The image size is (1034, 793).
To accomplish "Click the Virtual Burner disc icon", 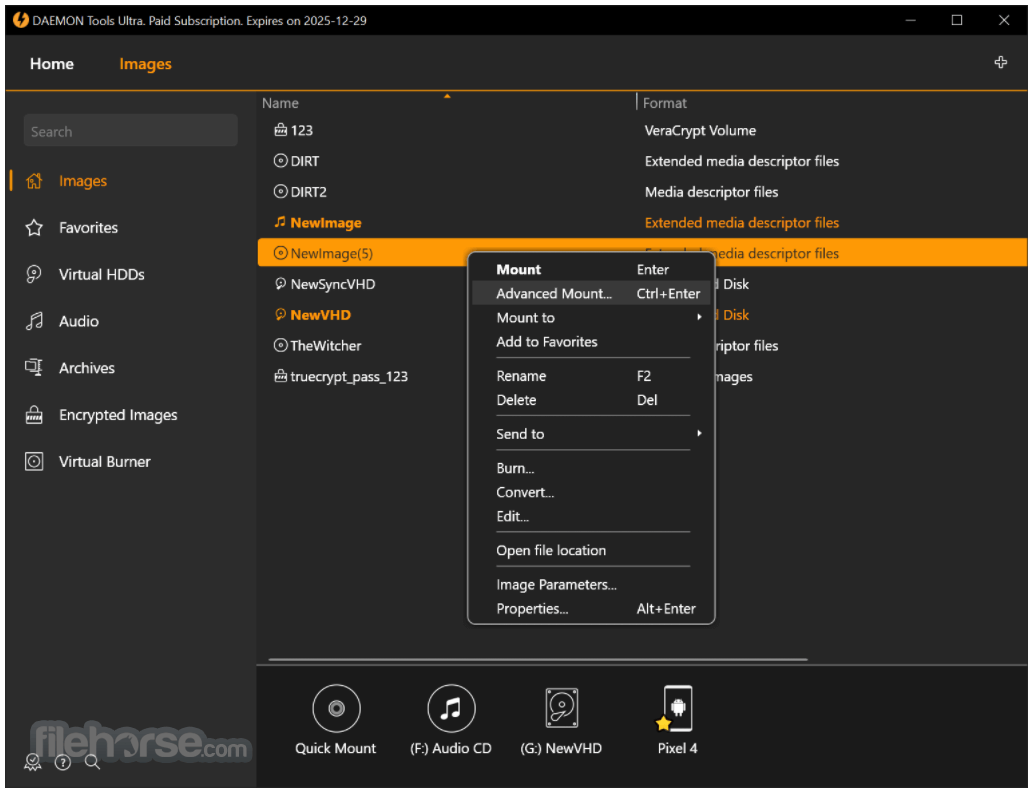I will click(34, 462).
